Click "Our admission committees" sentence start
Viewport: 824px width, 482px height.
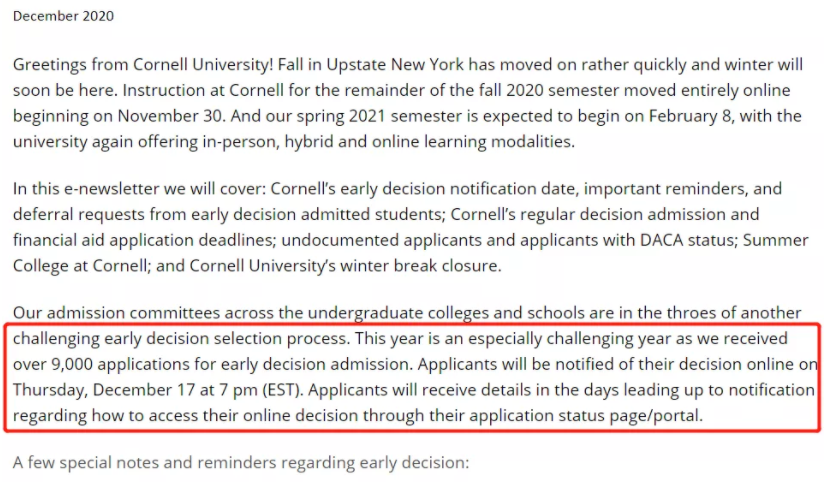(116, 313)
